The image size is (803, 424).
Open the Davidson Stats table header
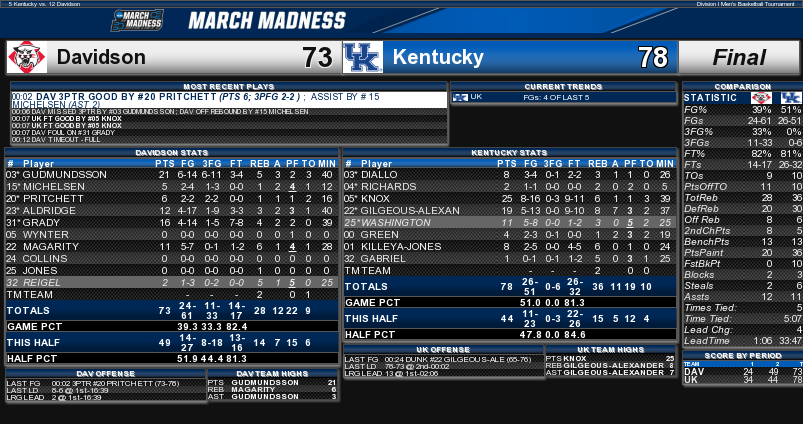pos(172,153)
